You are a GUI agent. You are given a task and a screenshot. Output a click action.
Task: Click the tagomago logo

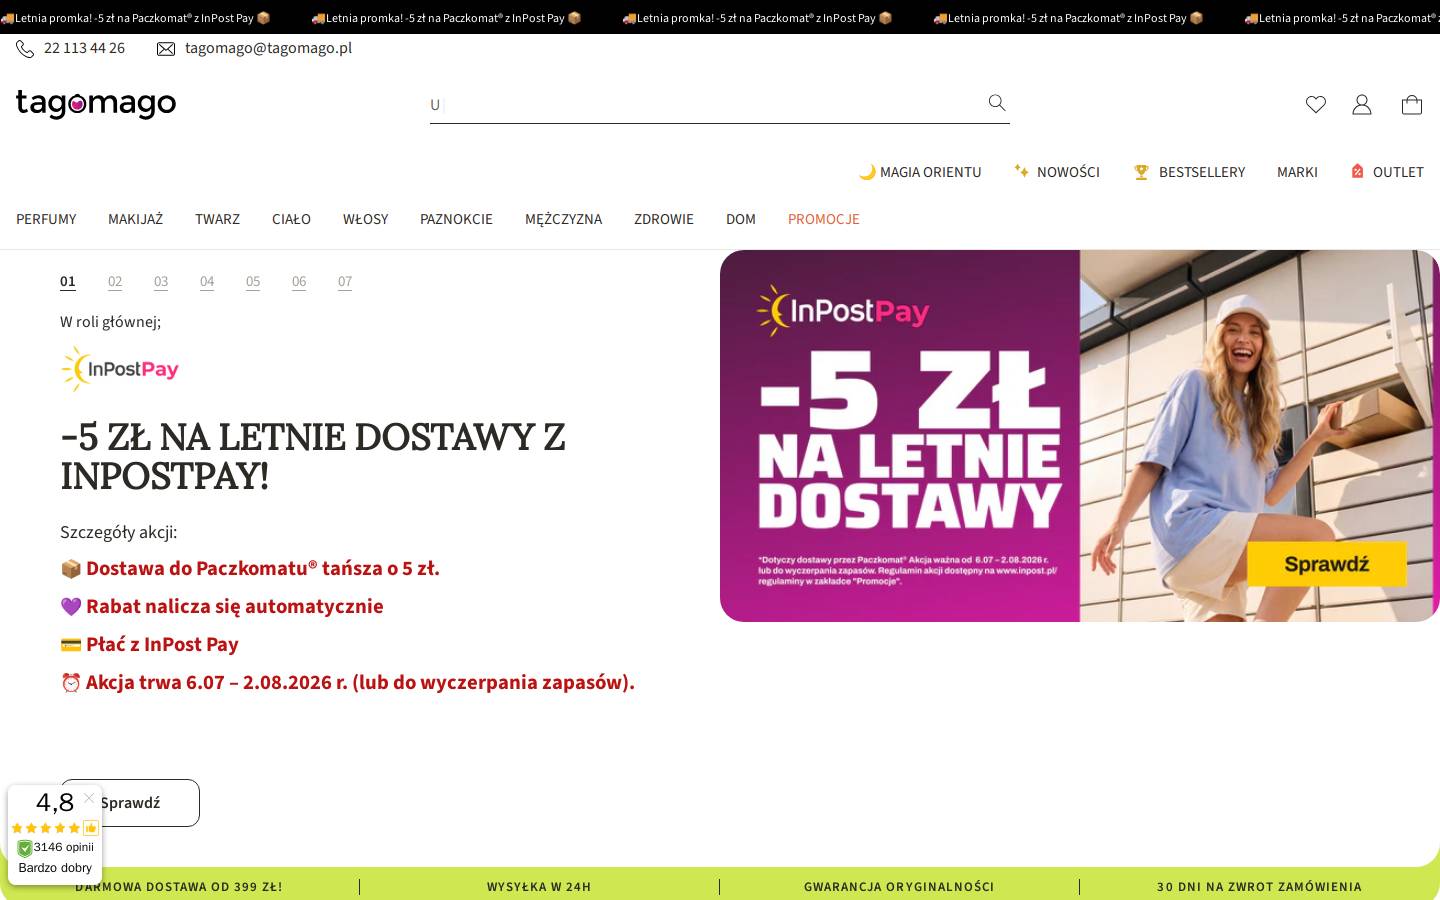96,103
